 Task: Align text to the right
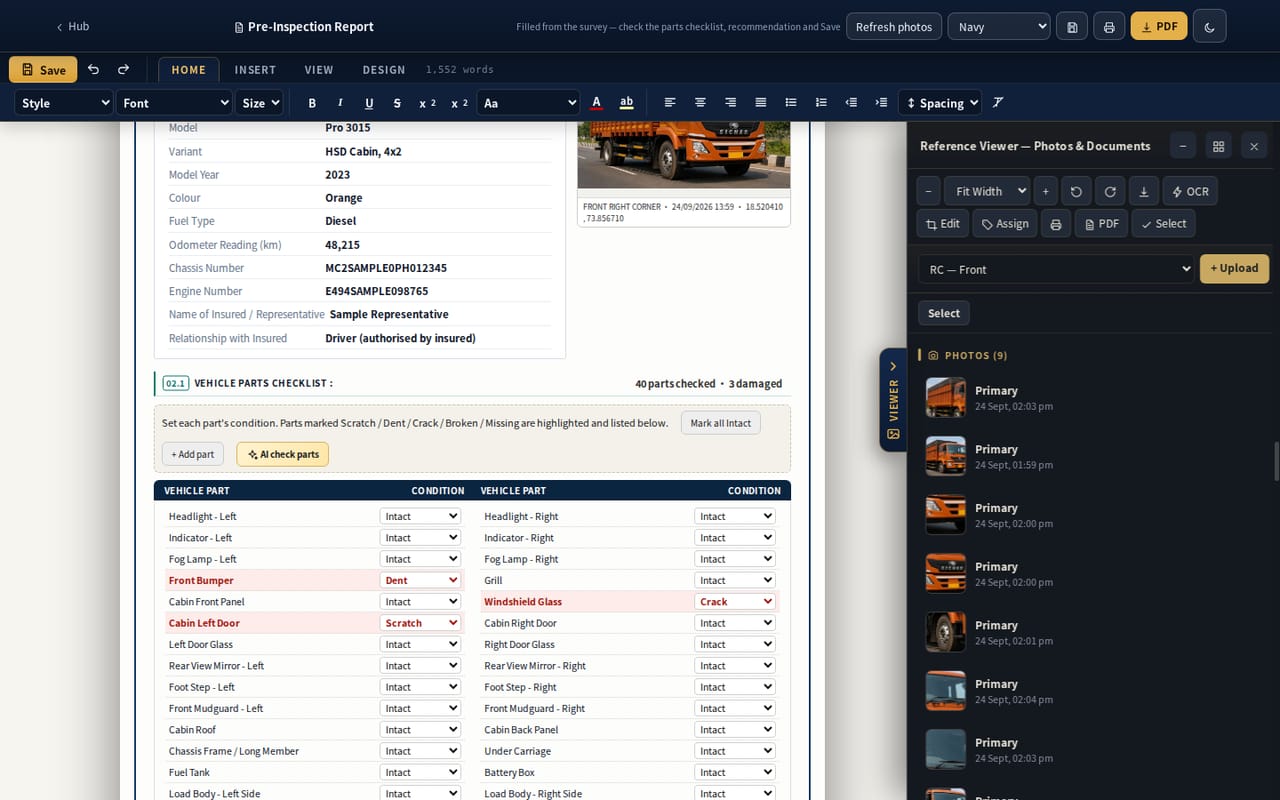(x=730, y=103)
